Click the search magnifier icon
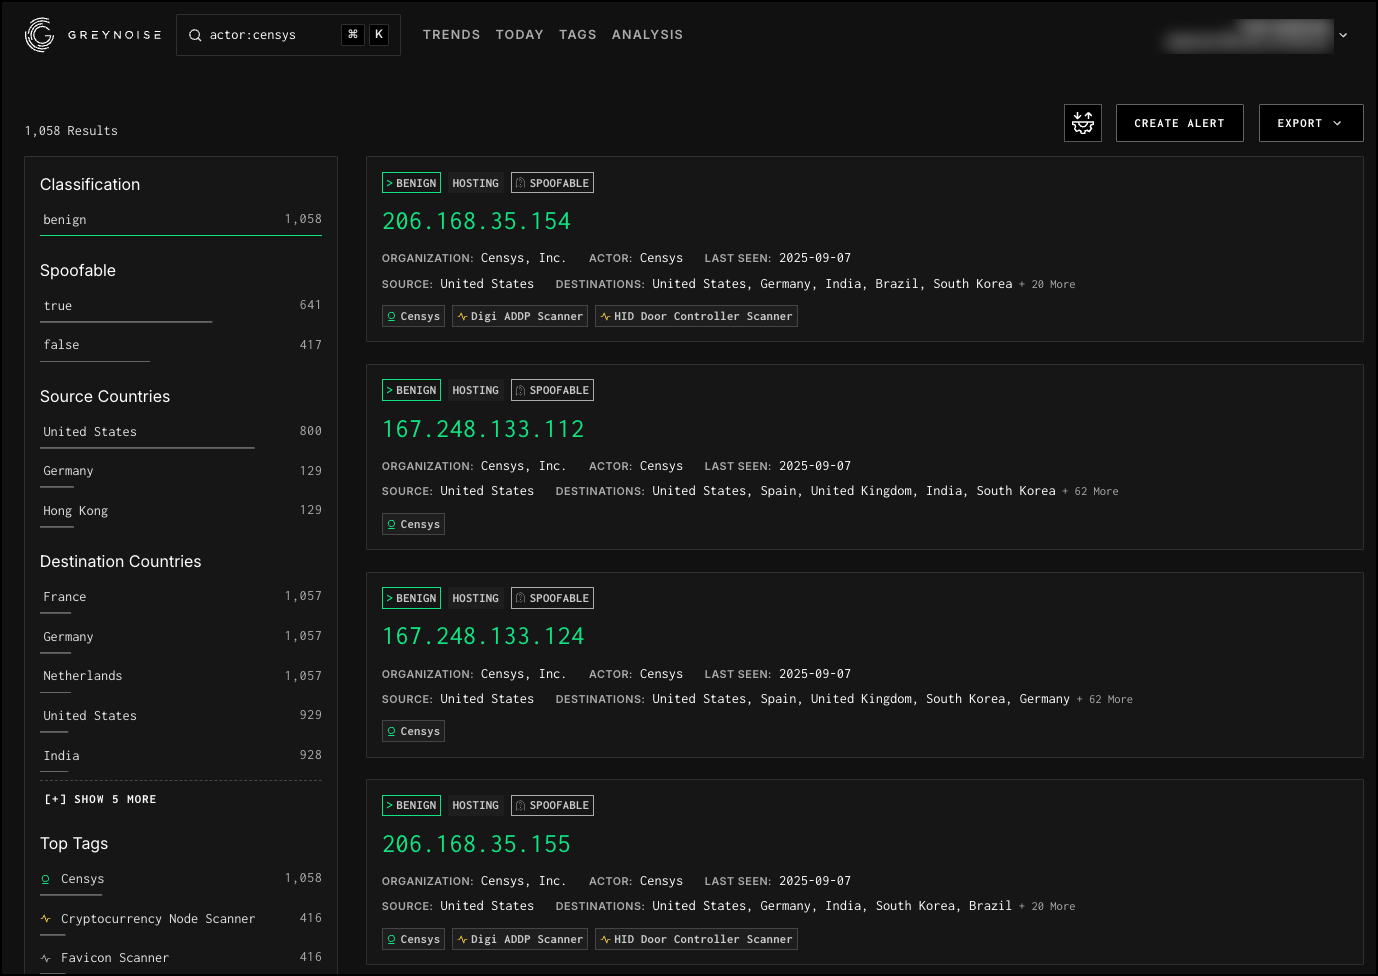Screen dimensions: 1378x976 tap(195, 35)
